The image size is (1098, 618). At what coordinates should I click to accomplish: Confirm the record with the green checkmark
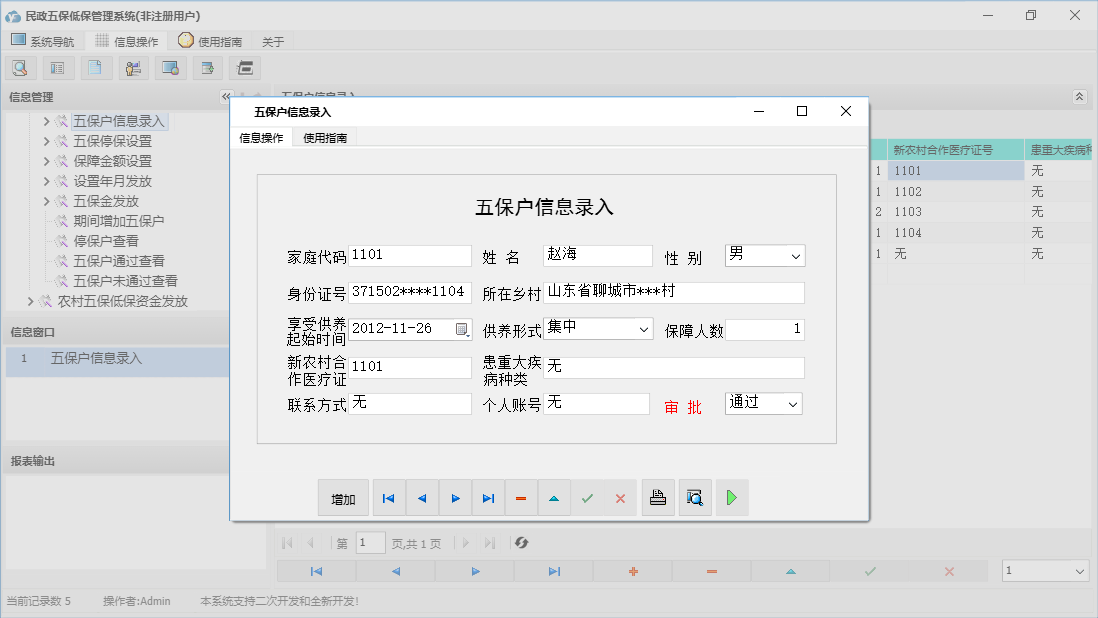[587, 497]
